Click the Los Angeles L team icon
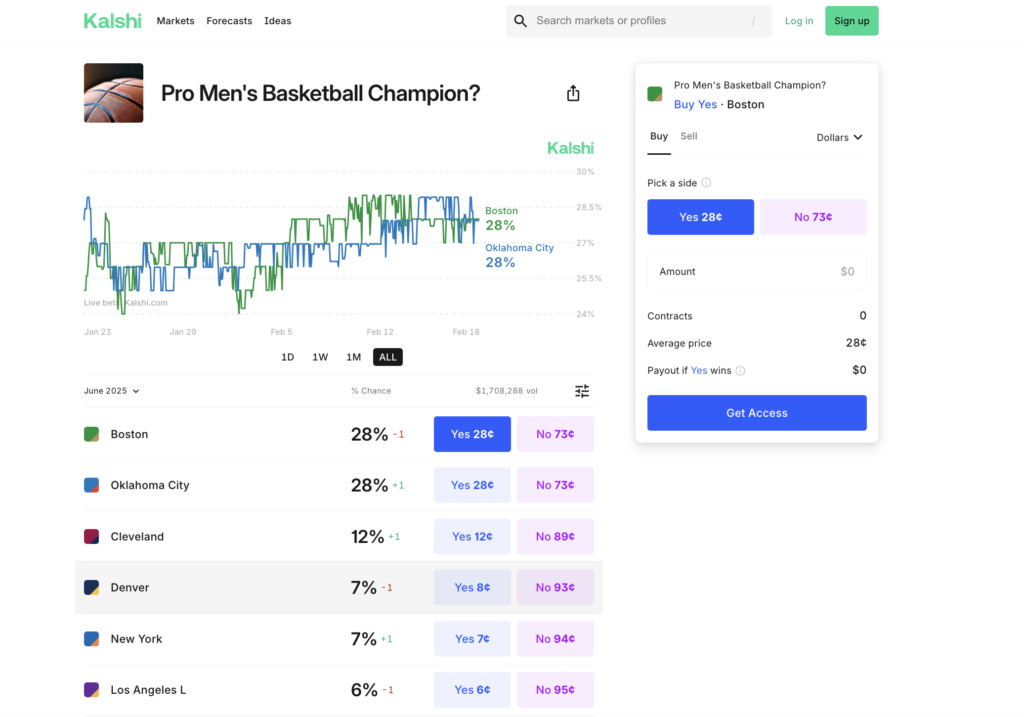1024x717 pixels. tap(91, 690)
